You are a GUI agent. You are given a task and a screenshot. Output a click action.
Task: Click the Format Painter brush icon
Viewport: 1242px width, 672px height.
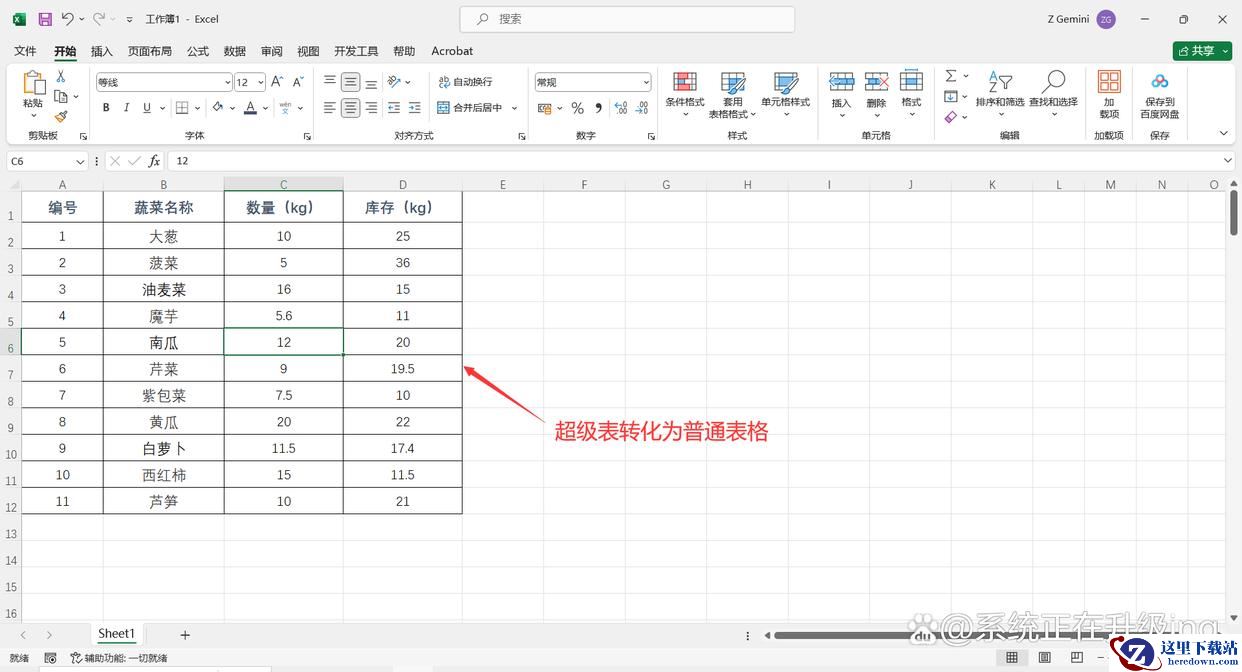pos(61,117)
